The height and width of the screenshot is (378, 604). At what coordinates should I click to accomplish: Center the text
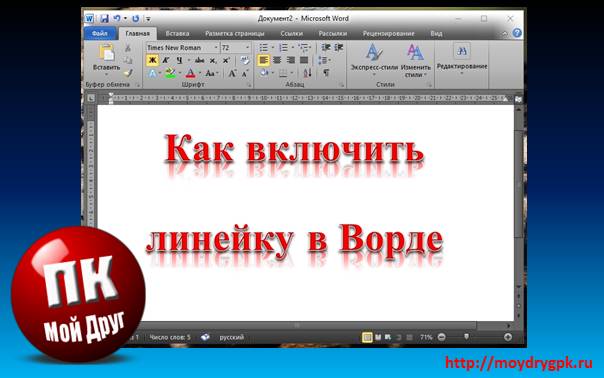coord(277,60)
